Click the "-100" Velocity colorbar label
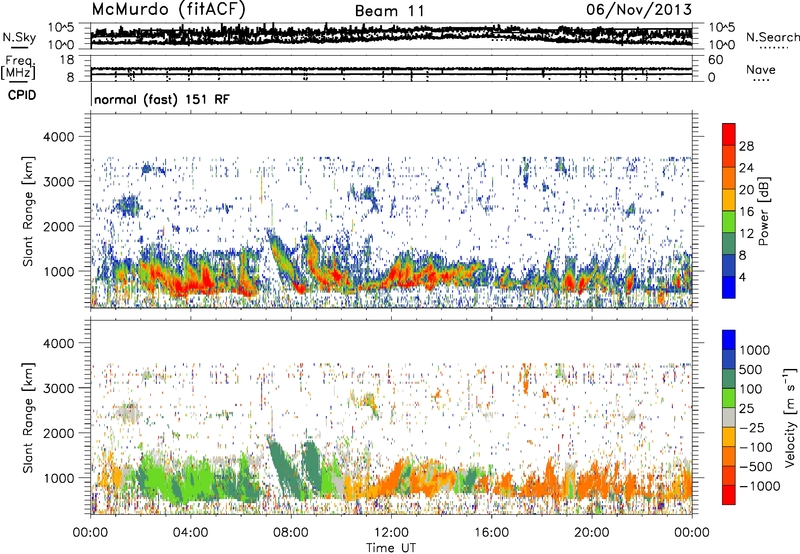This screenshot has height=554, width=800. (755, 447)
